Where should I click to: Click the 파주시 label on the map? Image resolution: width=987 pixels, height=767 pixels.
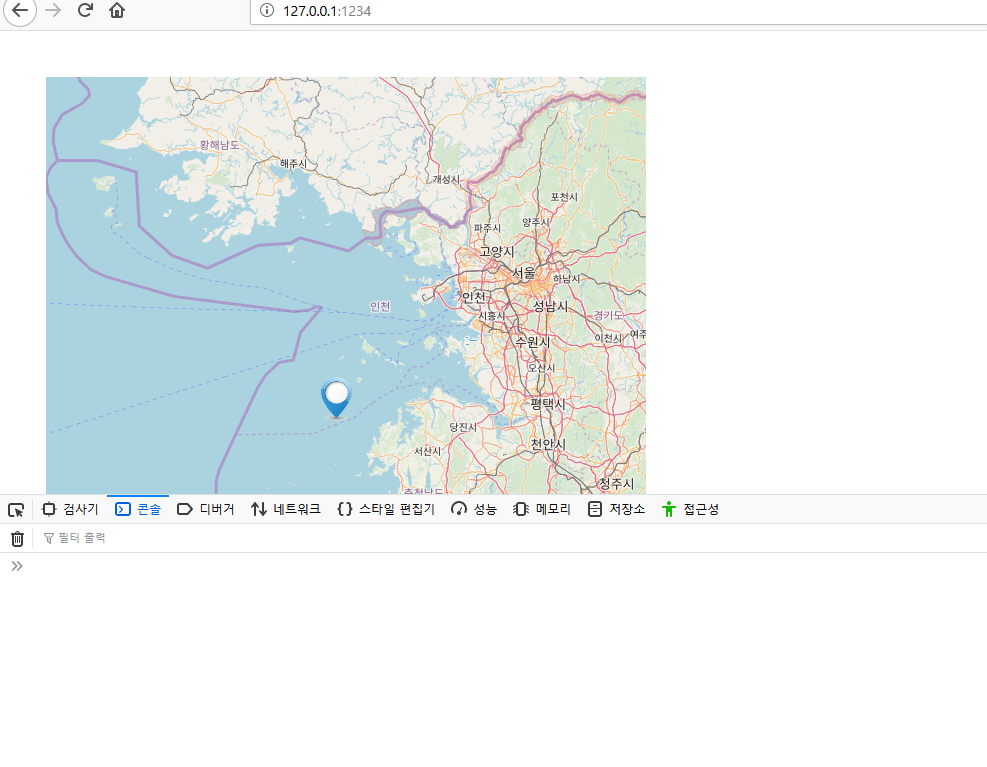click(487, 228)
